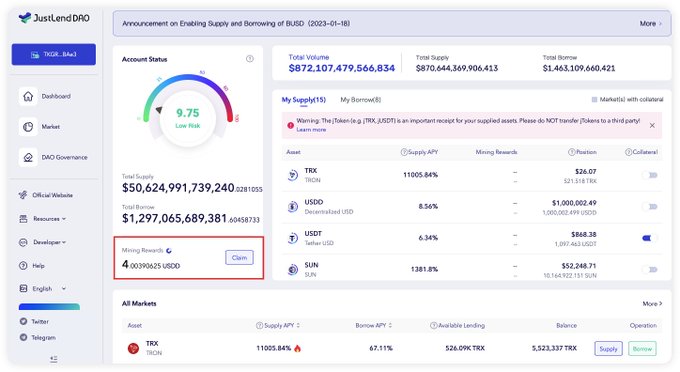Click the Official Website icon
Image resolution: width=680 pixels, height=372 pixels.
pyautogui.click(x=23, y=195)
